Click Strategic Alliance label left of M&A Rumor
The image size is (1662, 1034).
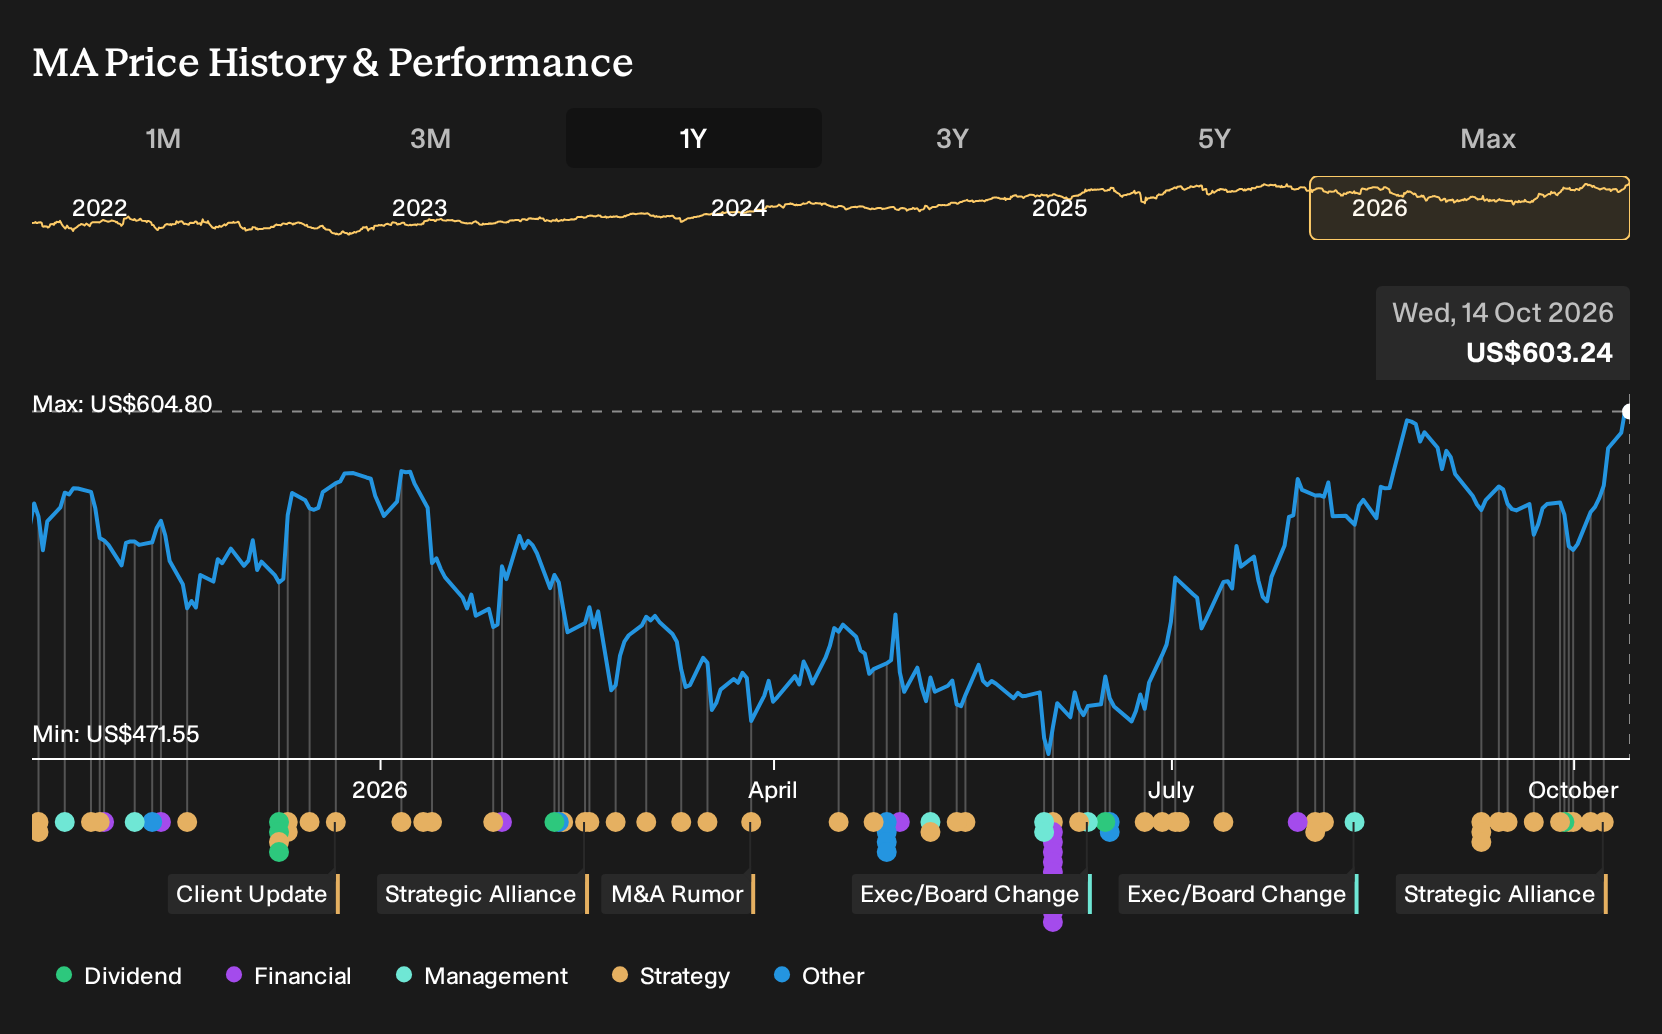[x=482, y=894]
